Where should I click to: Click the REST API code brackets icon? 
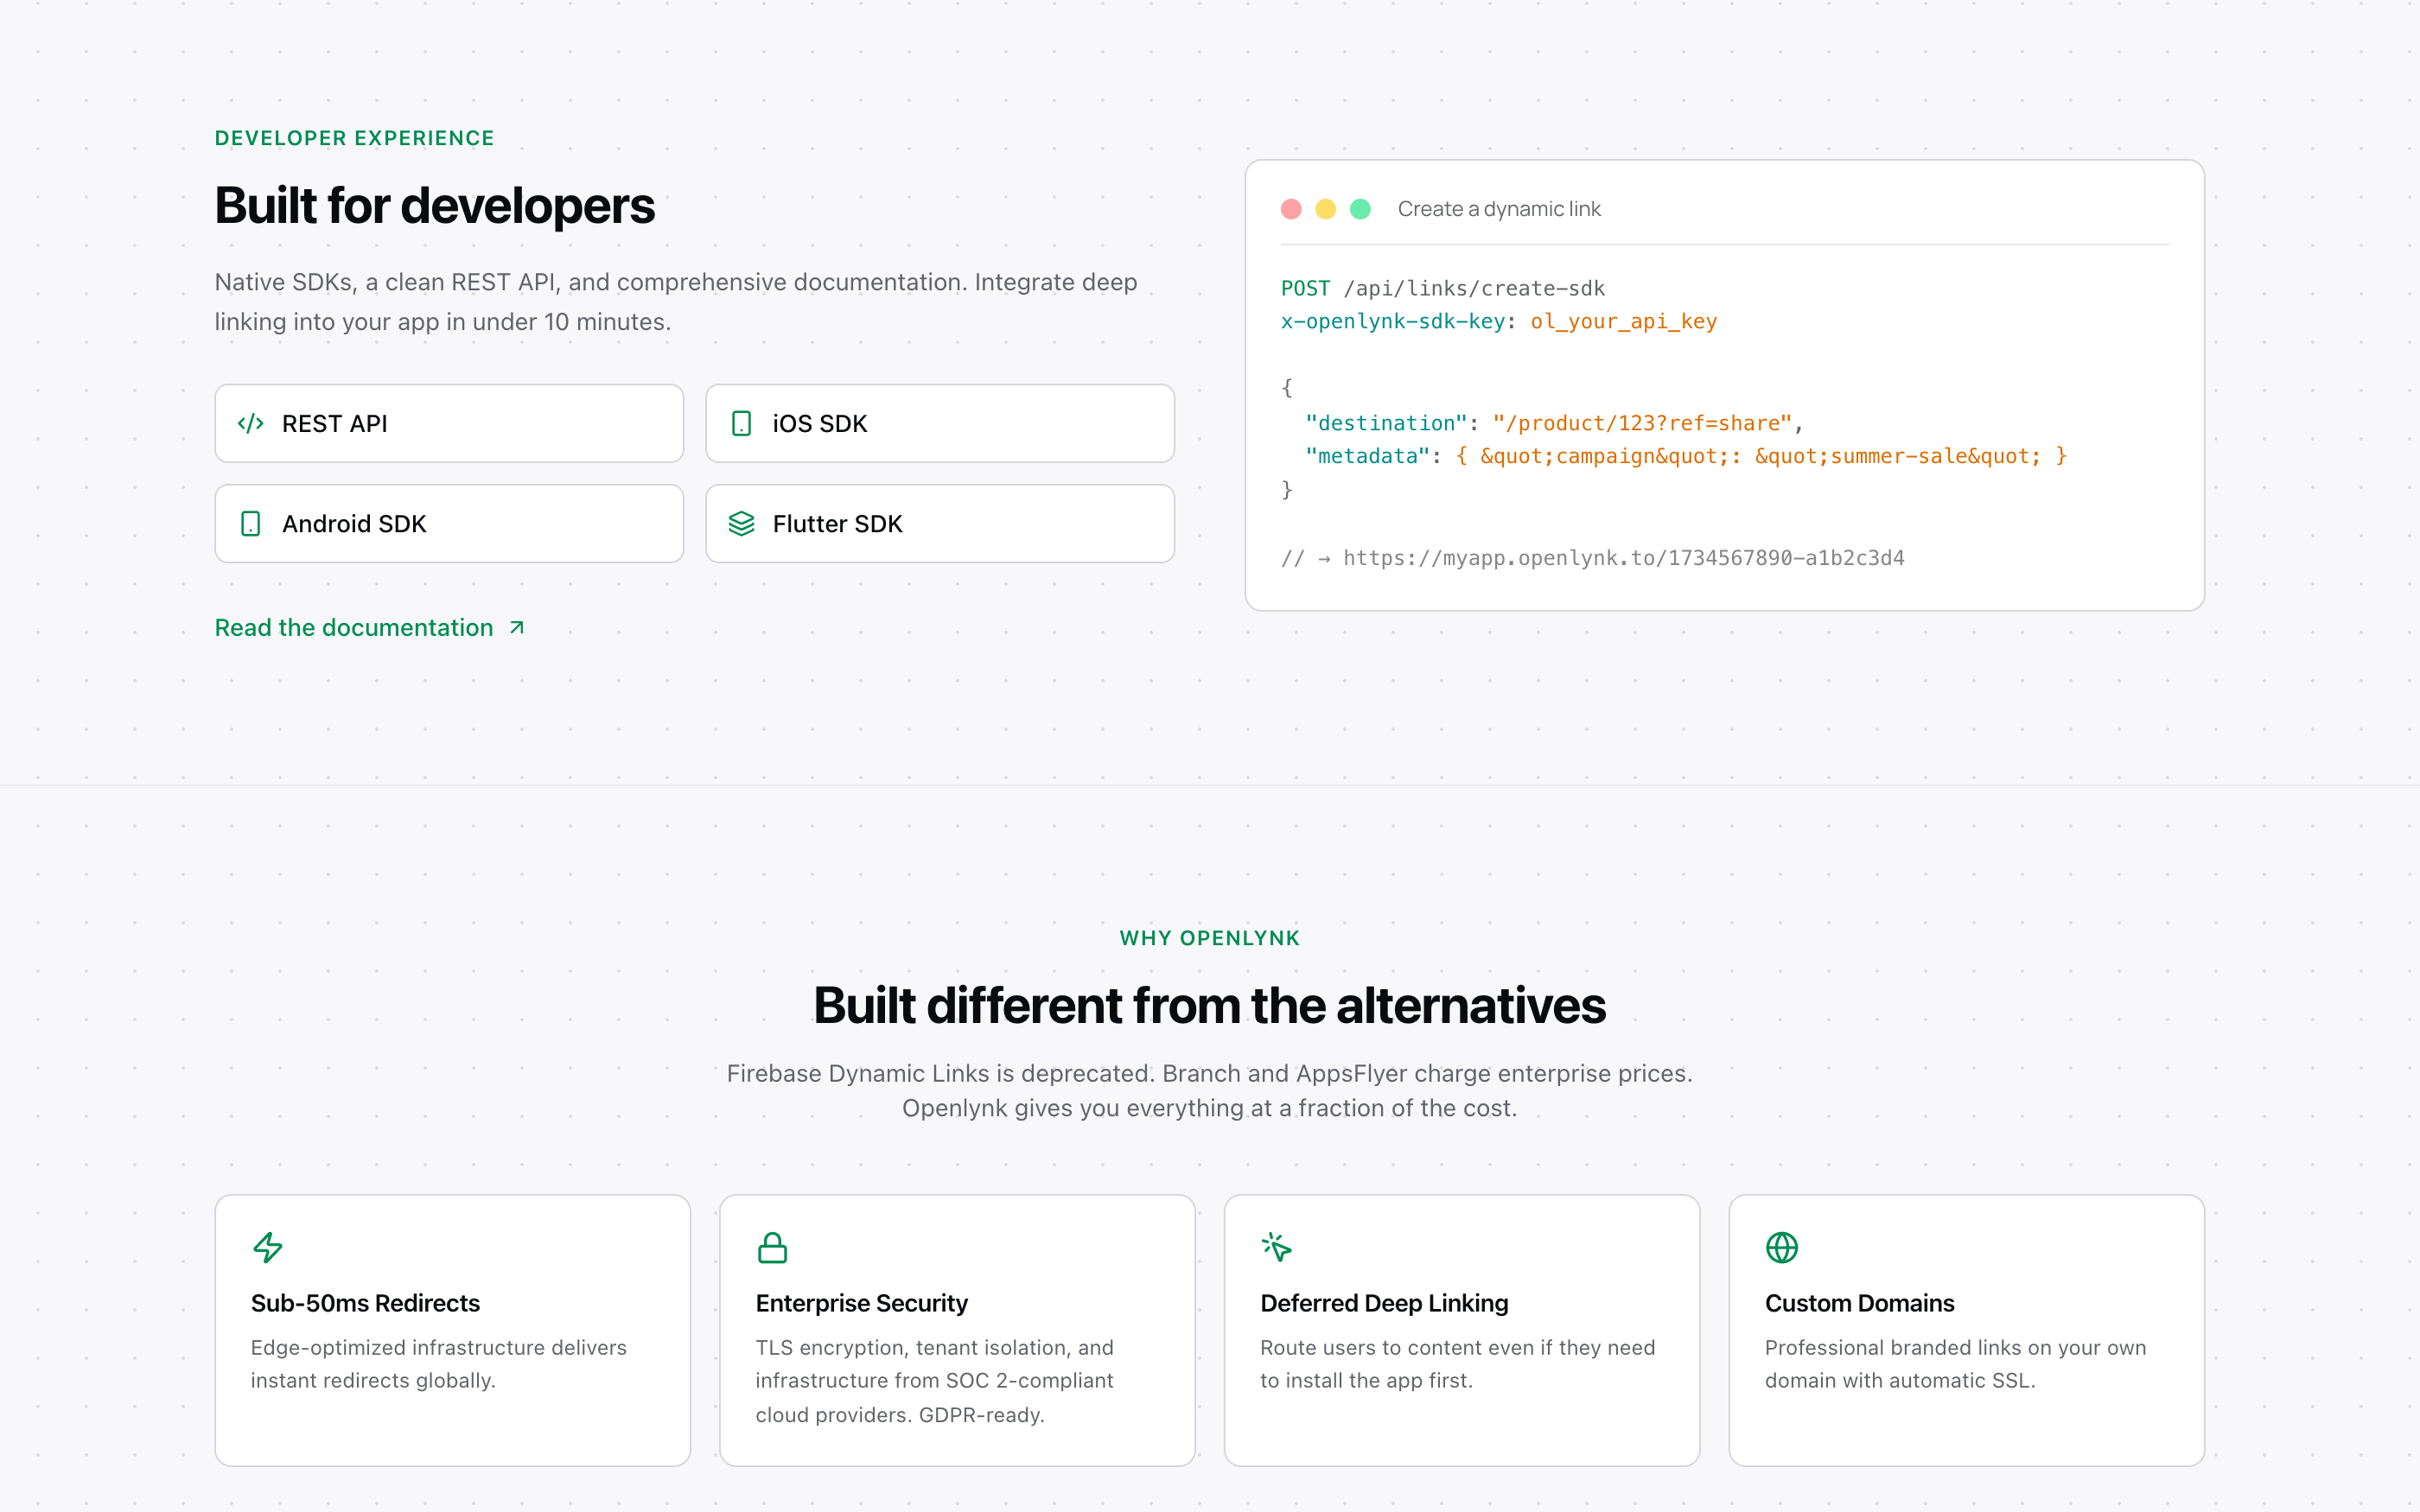coord(250,424)
